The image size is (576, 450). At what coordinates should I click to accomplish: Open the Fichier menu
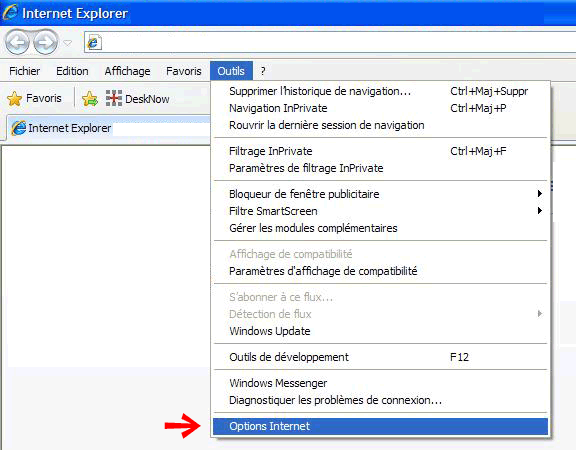pyautogui.click(x=25, y=71)
